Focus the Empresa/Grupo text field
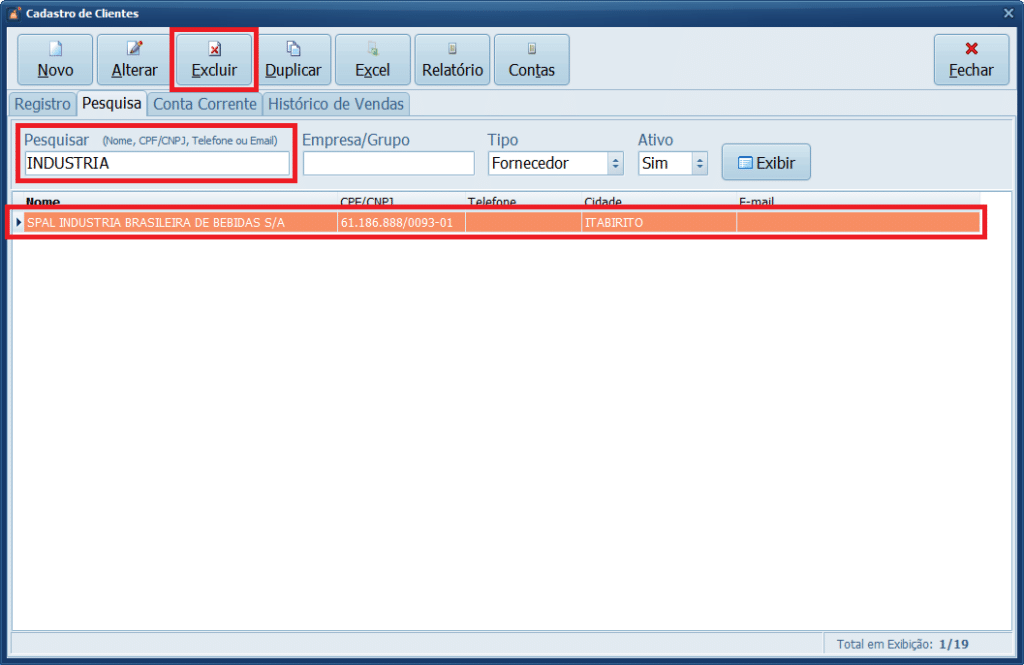This screenshot has width=1024, height=665. pos(388,163)
